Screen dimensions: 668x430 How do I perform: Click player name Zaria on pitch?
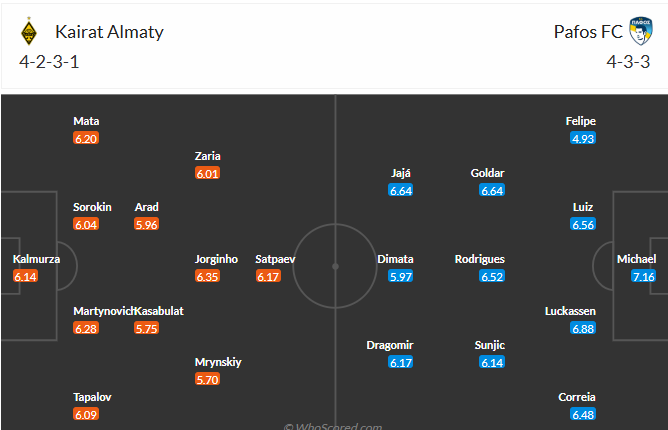(208, 156)
